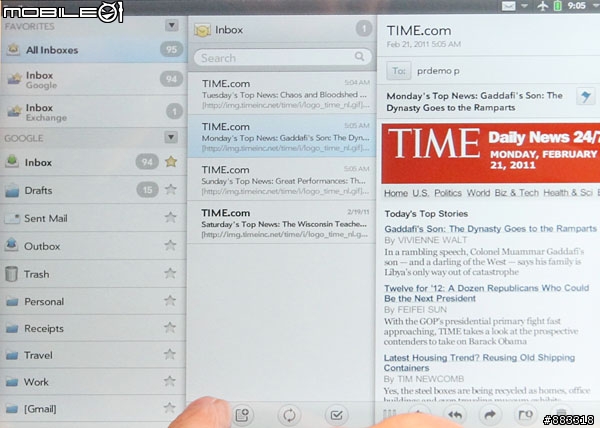Open Gaddafi's Son: The Dynasty article link
This screenshot has width=600, height=428.
click(490, 229)
